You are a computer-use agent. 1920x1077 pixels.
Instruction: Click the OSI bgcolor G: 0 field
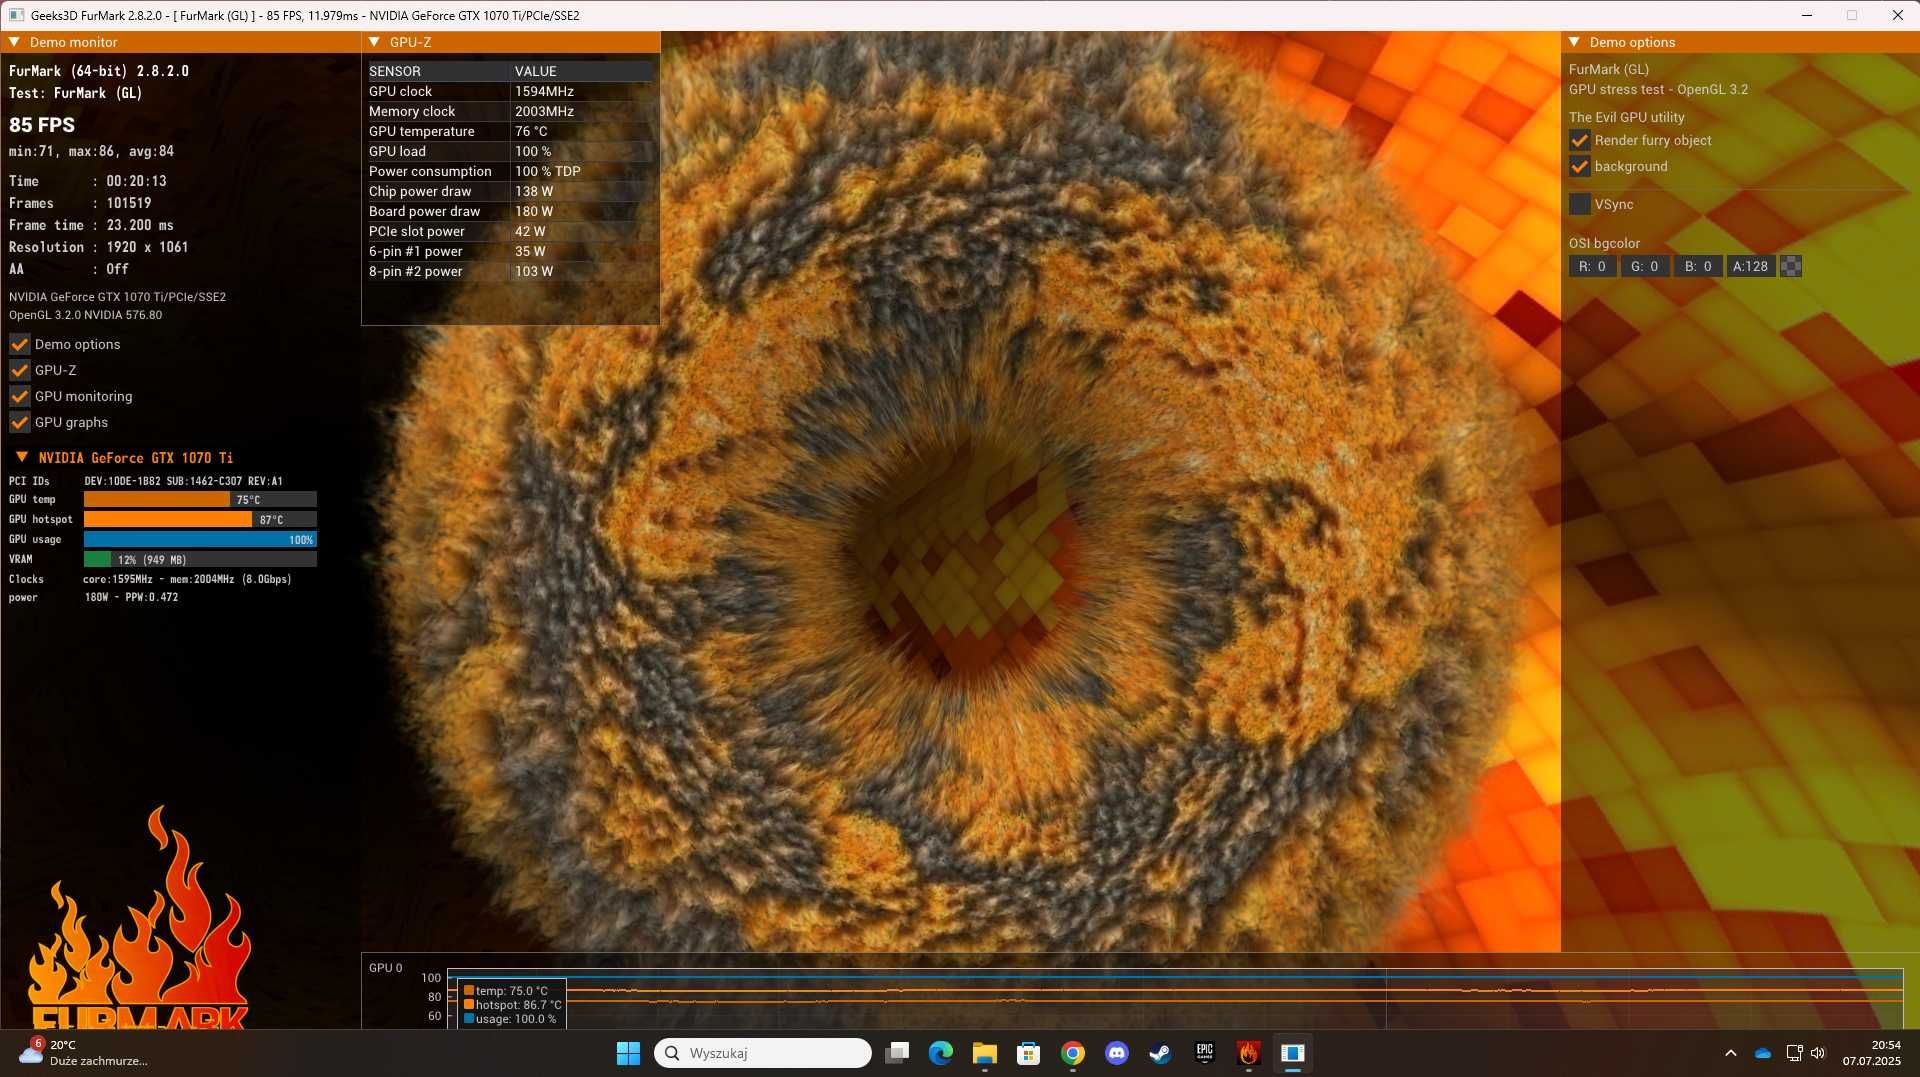1645,266
